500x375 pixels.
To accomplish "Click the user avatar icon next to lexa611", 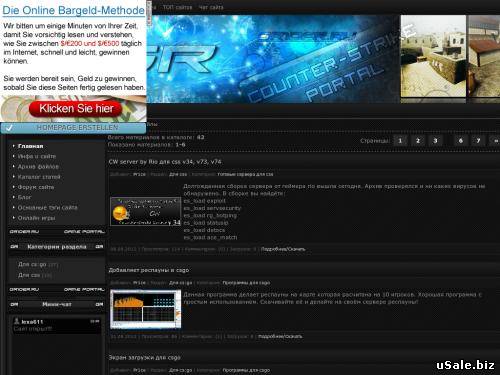I will coord(16,321).
